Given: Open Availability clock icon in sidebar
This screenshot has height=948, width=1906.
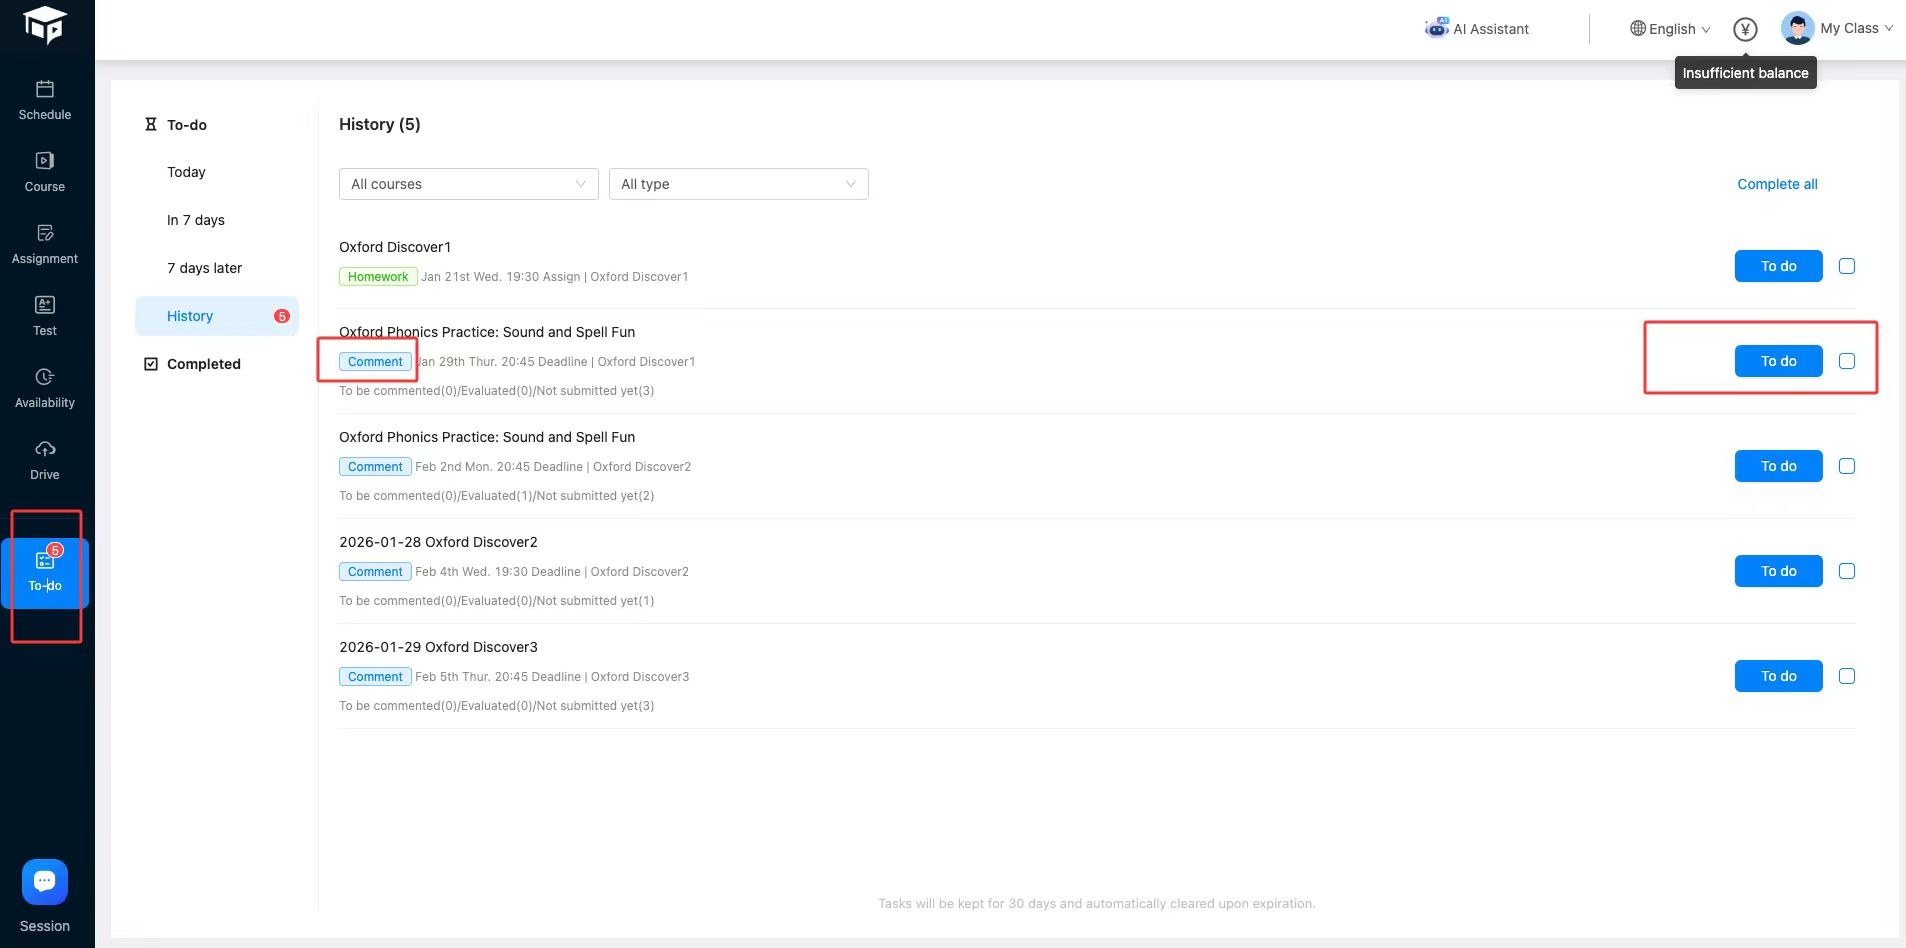Looking at the screenshot, I should point(45,378).
